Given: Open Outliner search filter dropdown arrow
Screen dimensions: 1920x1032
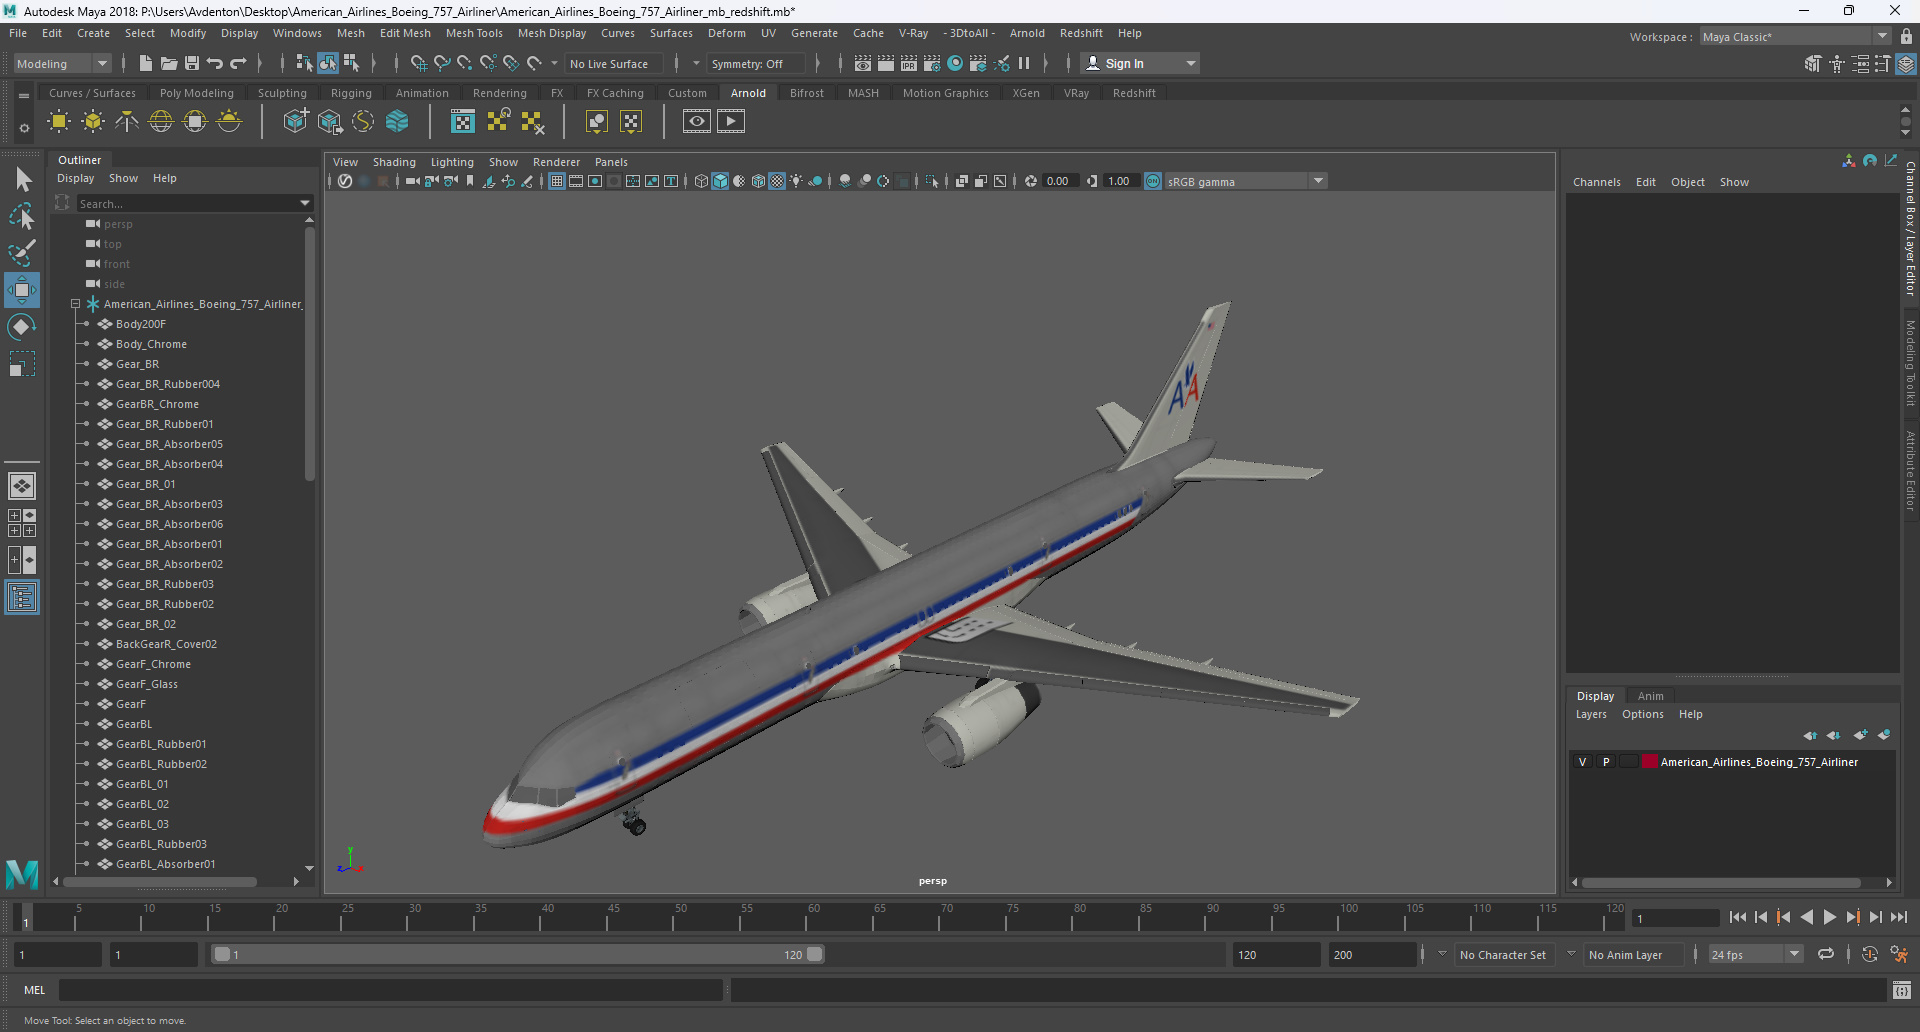Looking at the screenshot, I should pyautogui.click(x=305, y=203).
